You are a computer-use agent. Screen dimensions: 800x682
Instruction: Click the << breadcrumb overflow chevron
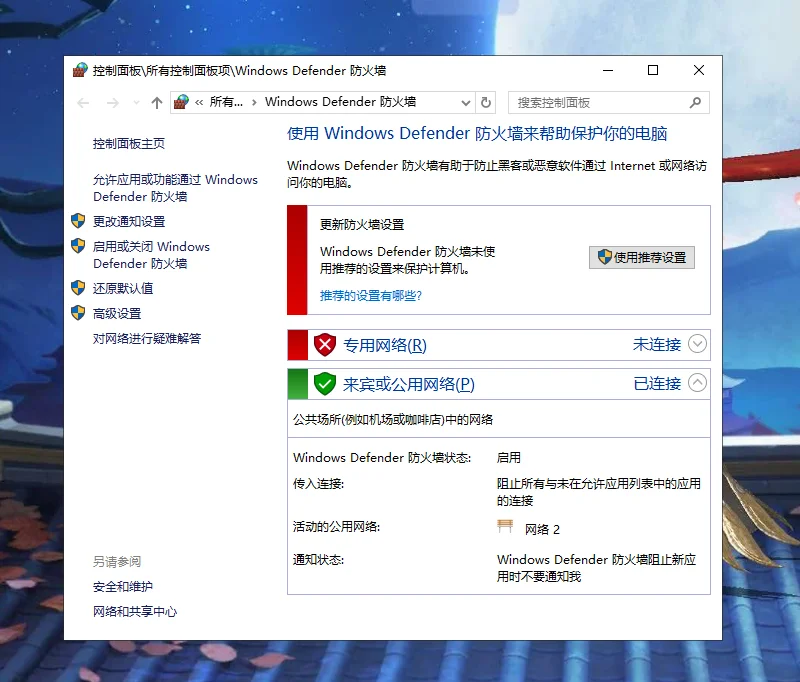(x=199, y=103)
